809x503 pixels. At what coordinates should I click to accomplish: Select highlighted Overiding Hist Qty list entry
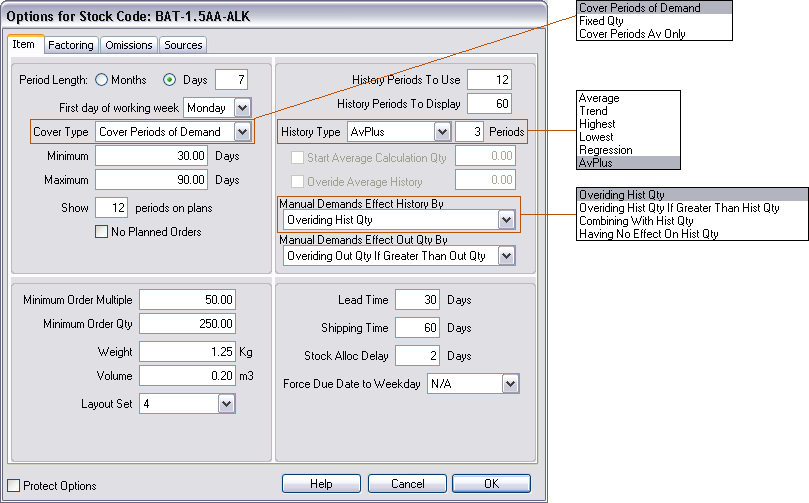point(692,195)
